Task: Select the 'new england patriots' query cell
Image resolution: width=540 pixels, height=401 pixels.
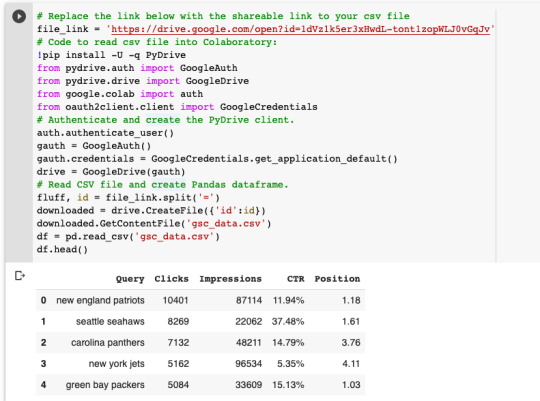Action: [100, 300]
